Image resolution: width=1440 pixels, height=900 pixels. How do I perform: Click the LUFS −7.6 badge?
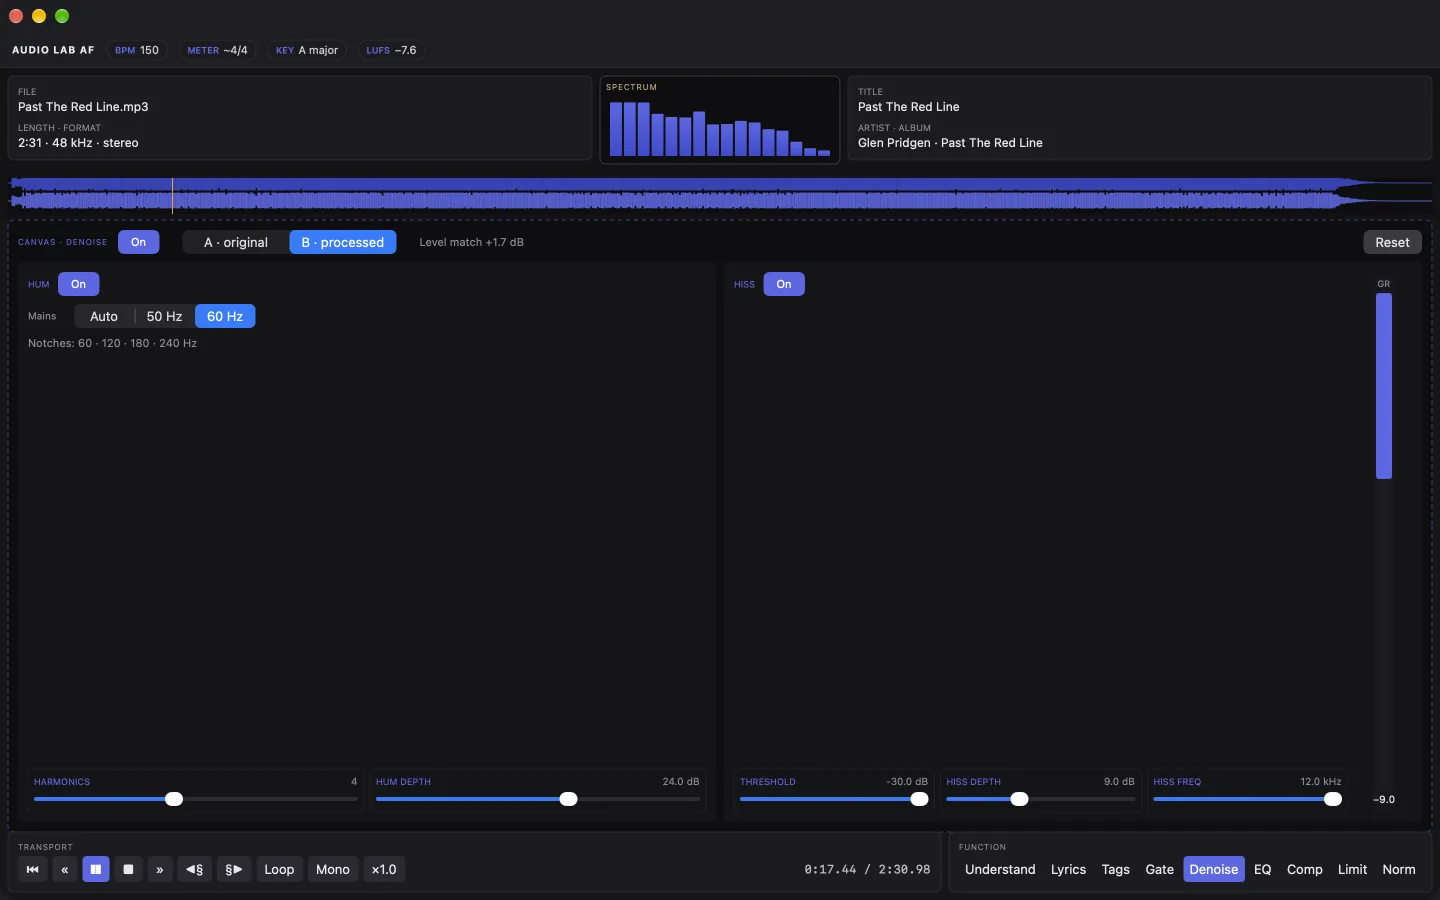pos(391,50)
